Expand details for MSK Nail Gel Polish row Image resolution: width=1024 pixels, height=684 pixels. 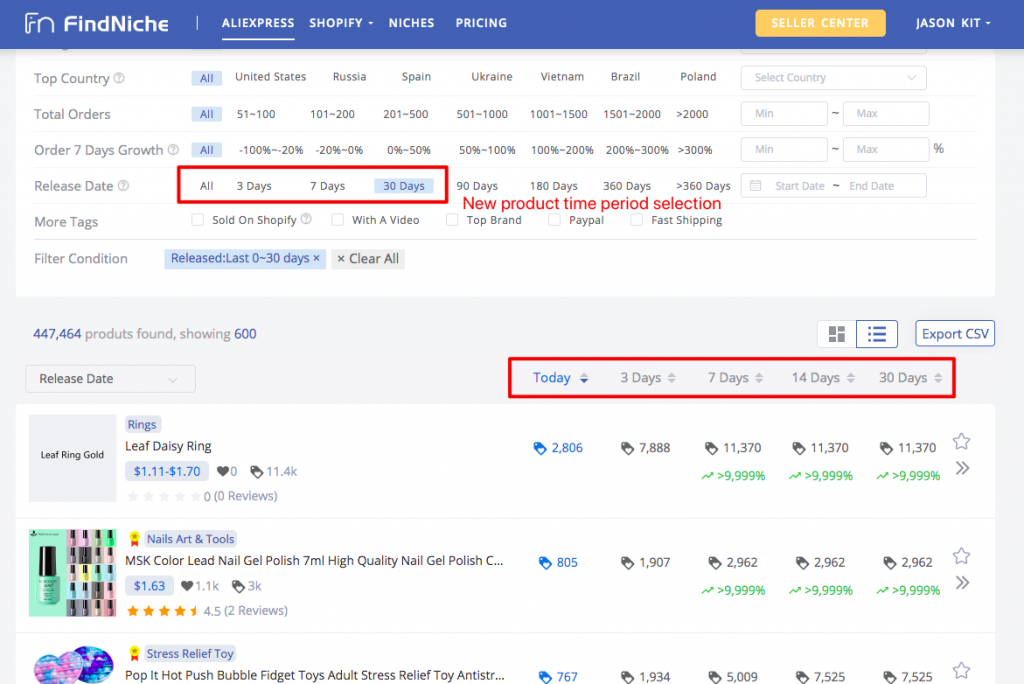(x=962, y=582)
